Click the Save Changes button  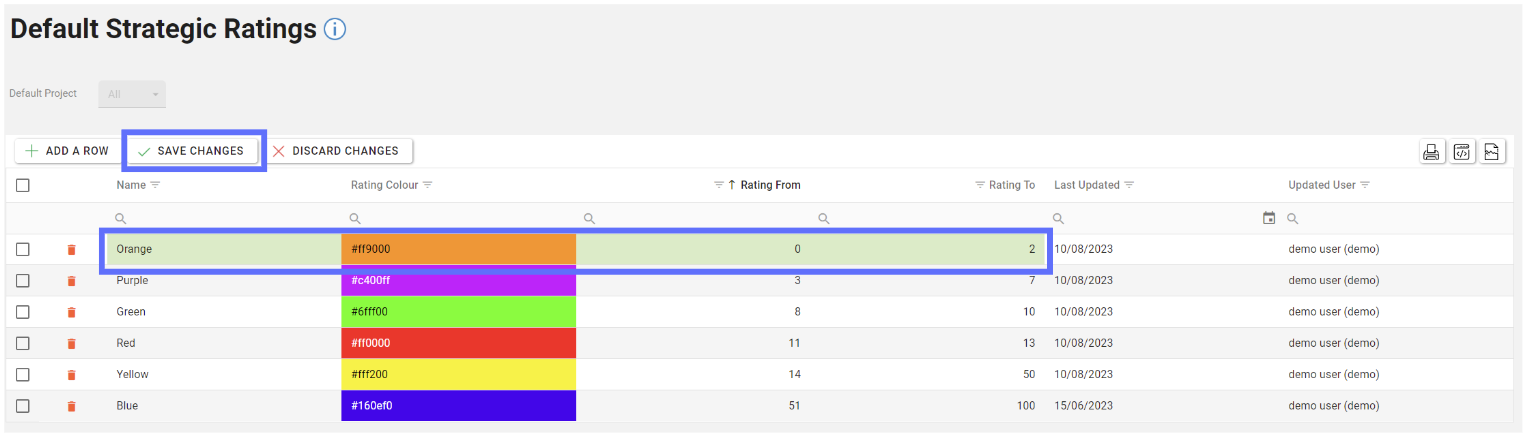[x=191, y=151]
